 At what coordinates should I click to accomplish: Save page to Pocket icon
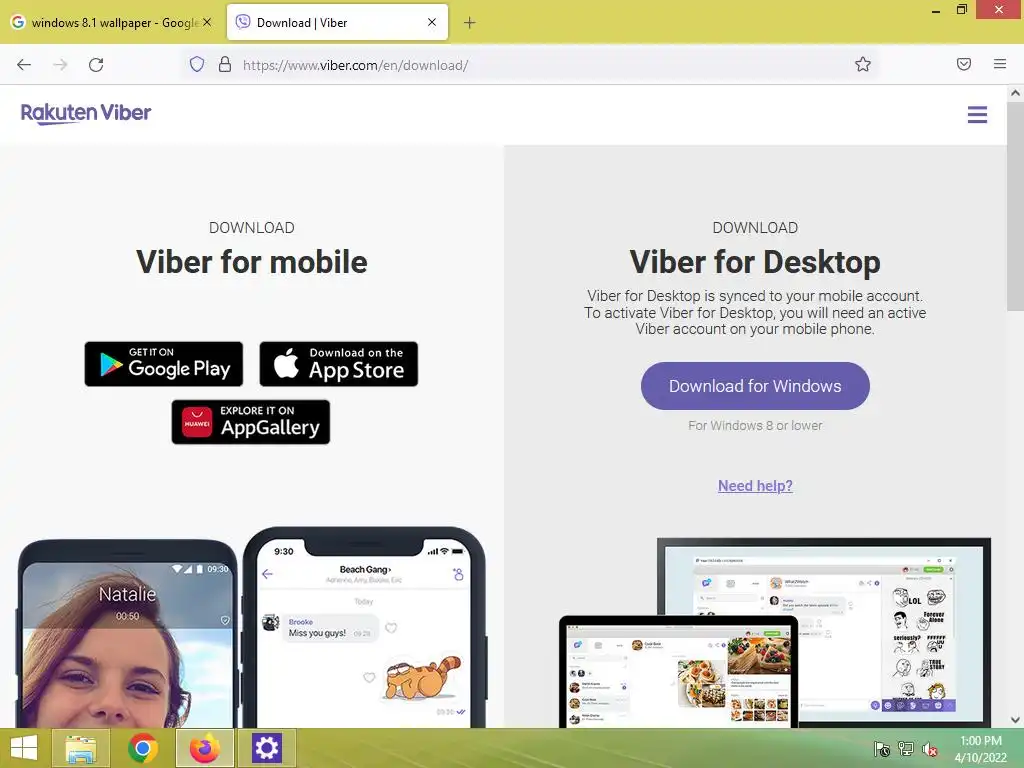coord(964,64)
